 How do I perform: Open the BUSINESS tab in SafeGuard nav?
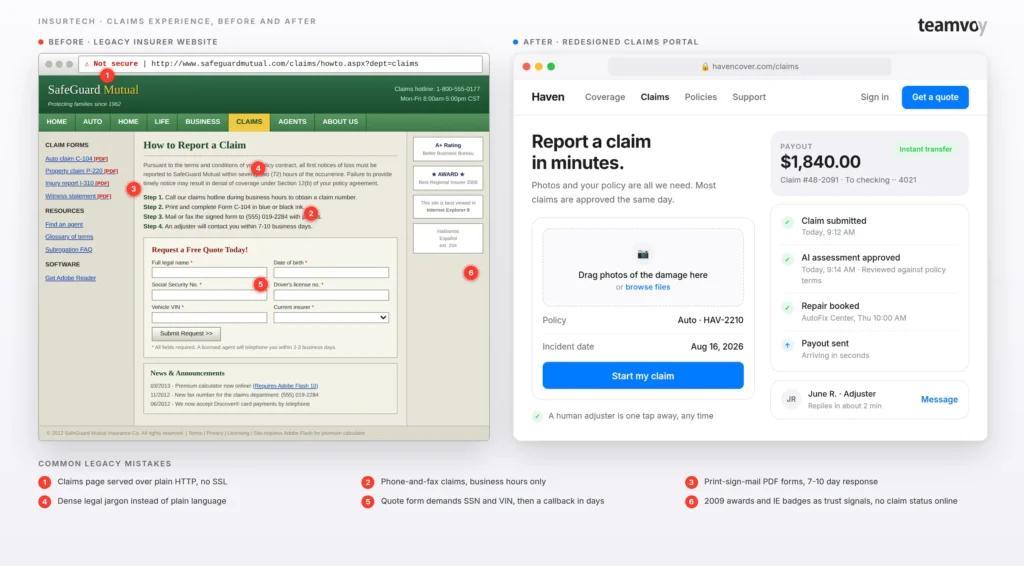pyautogui.click(x=202, y=121)
